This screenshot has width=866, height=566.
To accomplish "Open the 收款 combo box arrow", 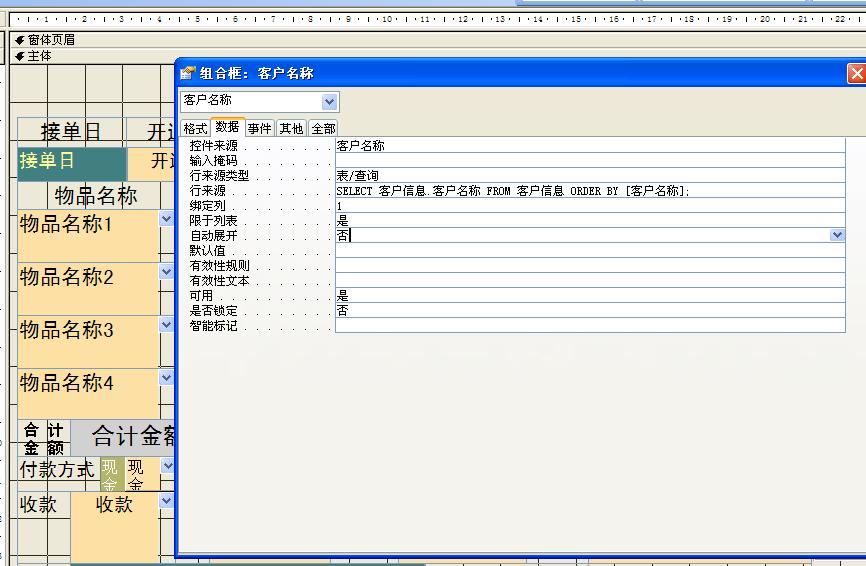I will 166,501.
